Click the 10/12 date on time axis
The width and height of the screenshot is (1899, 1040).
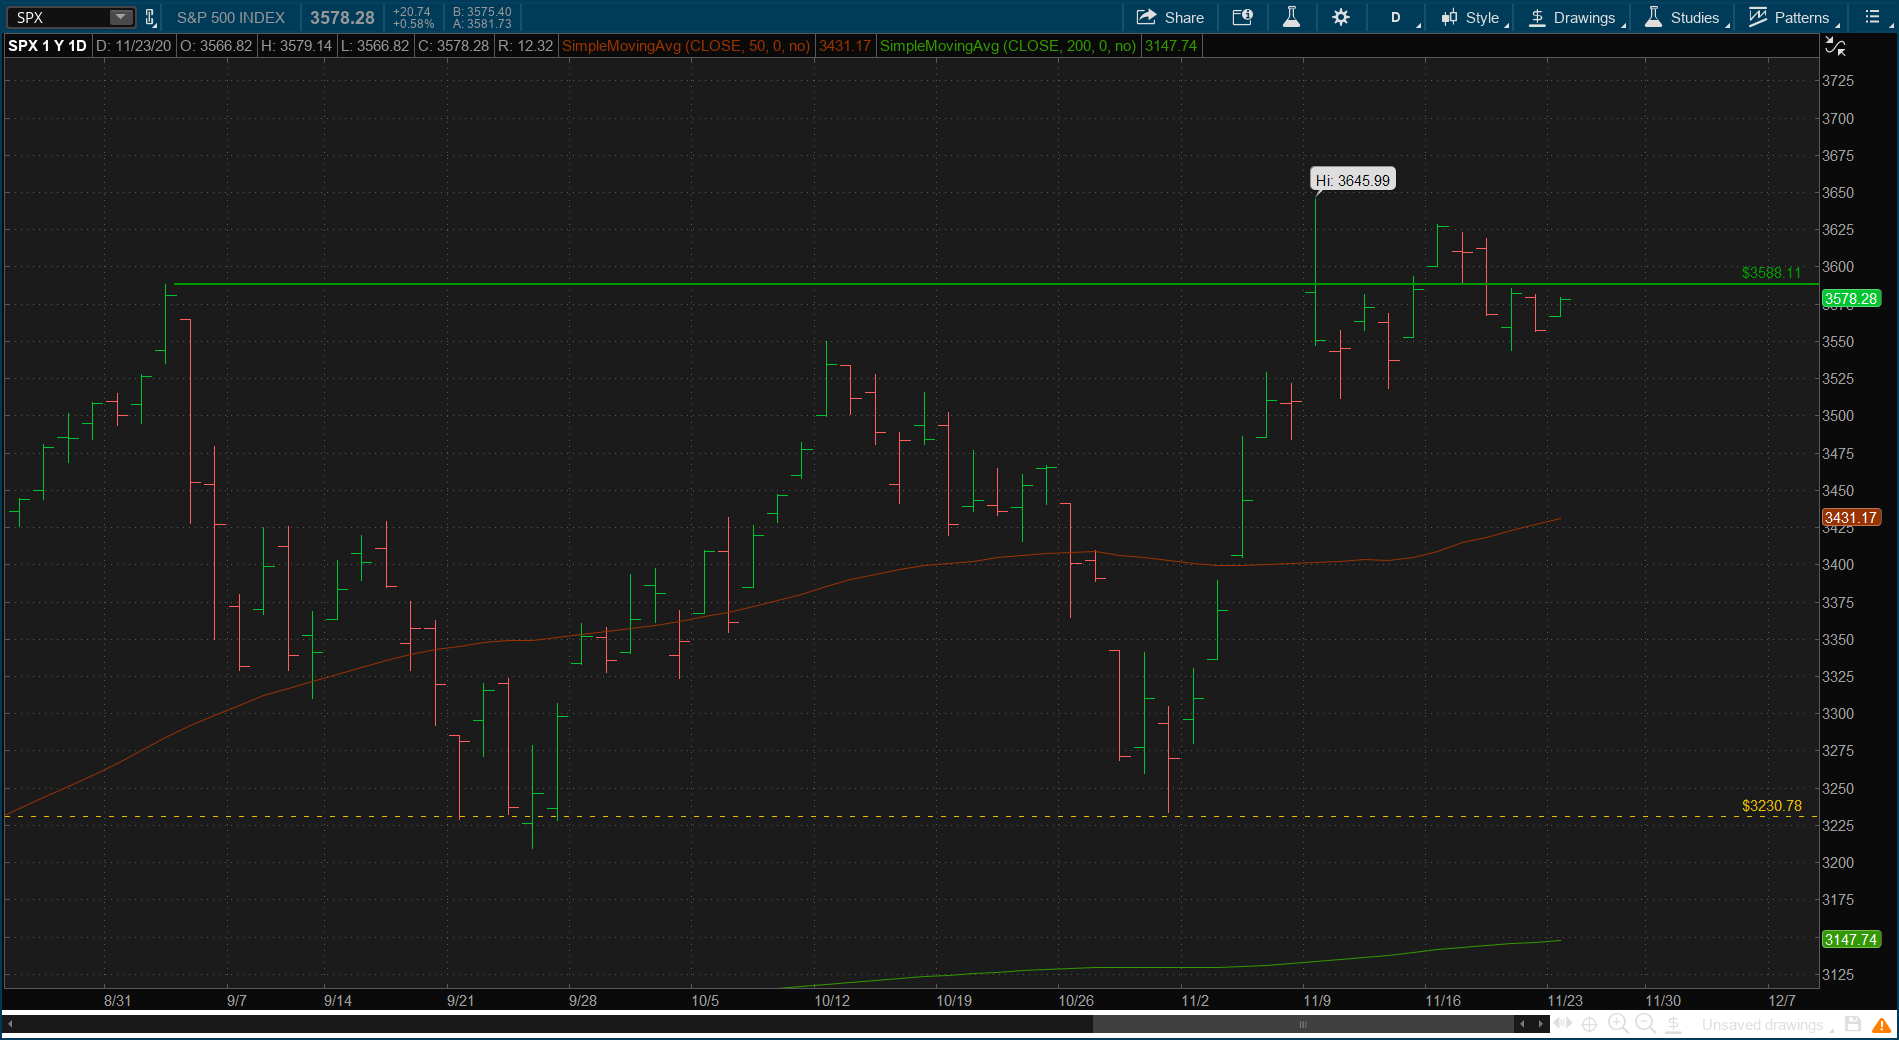tap(832, 1000)
